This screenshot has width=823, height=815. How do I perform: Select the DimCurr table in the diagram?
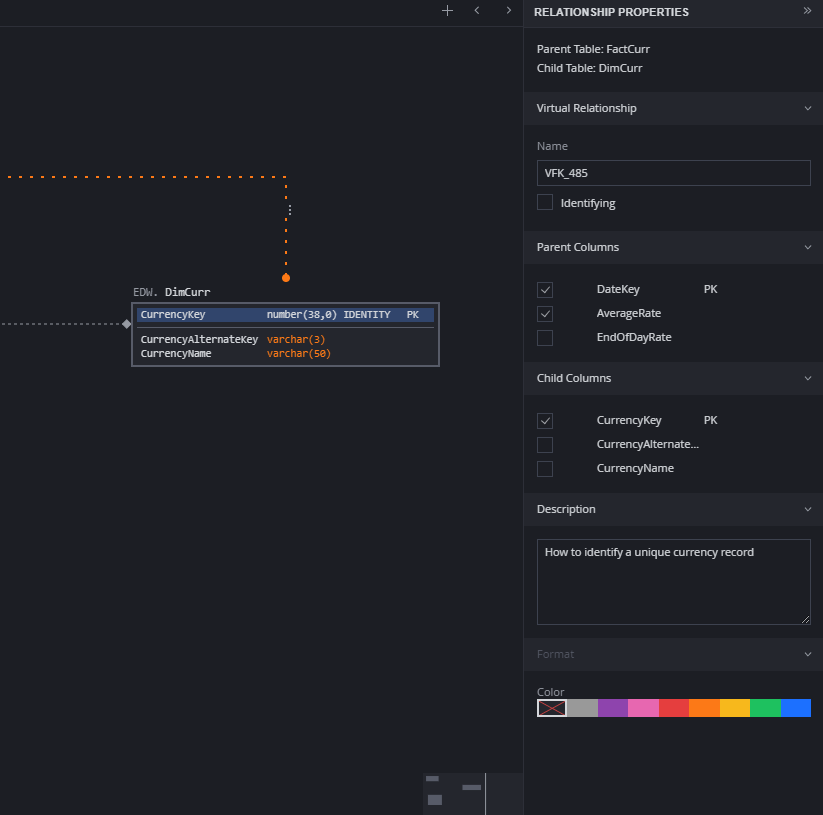(x=285, y=333)
